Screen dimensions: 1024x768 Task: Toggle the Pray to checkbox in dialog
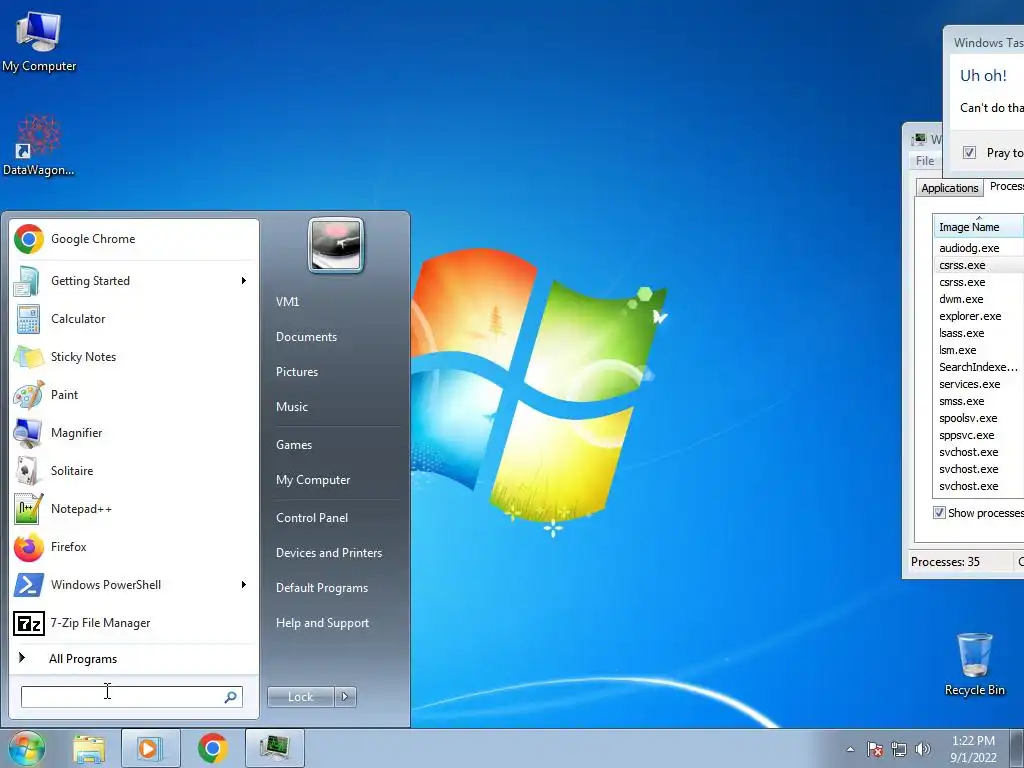970,152
